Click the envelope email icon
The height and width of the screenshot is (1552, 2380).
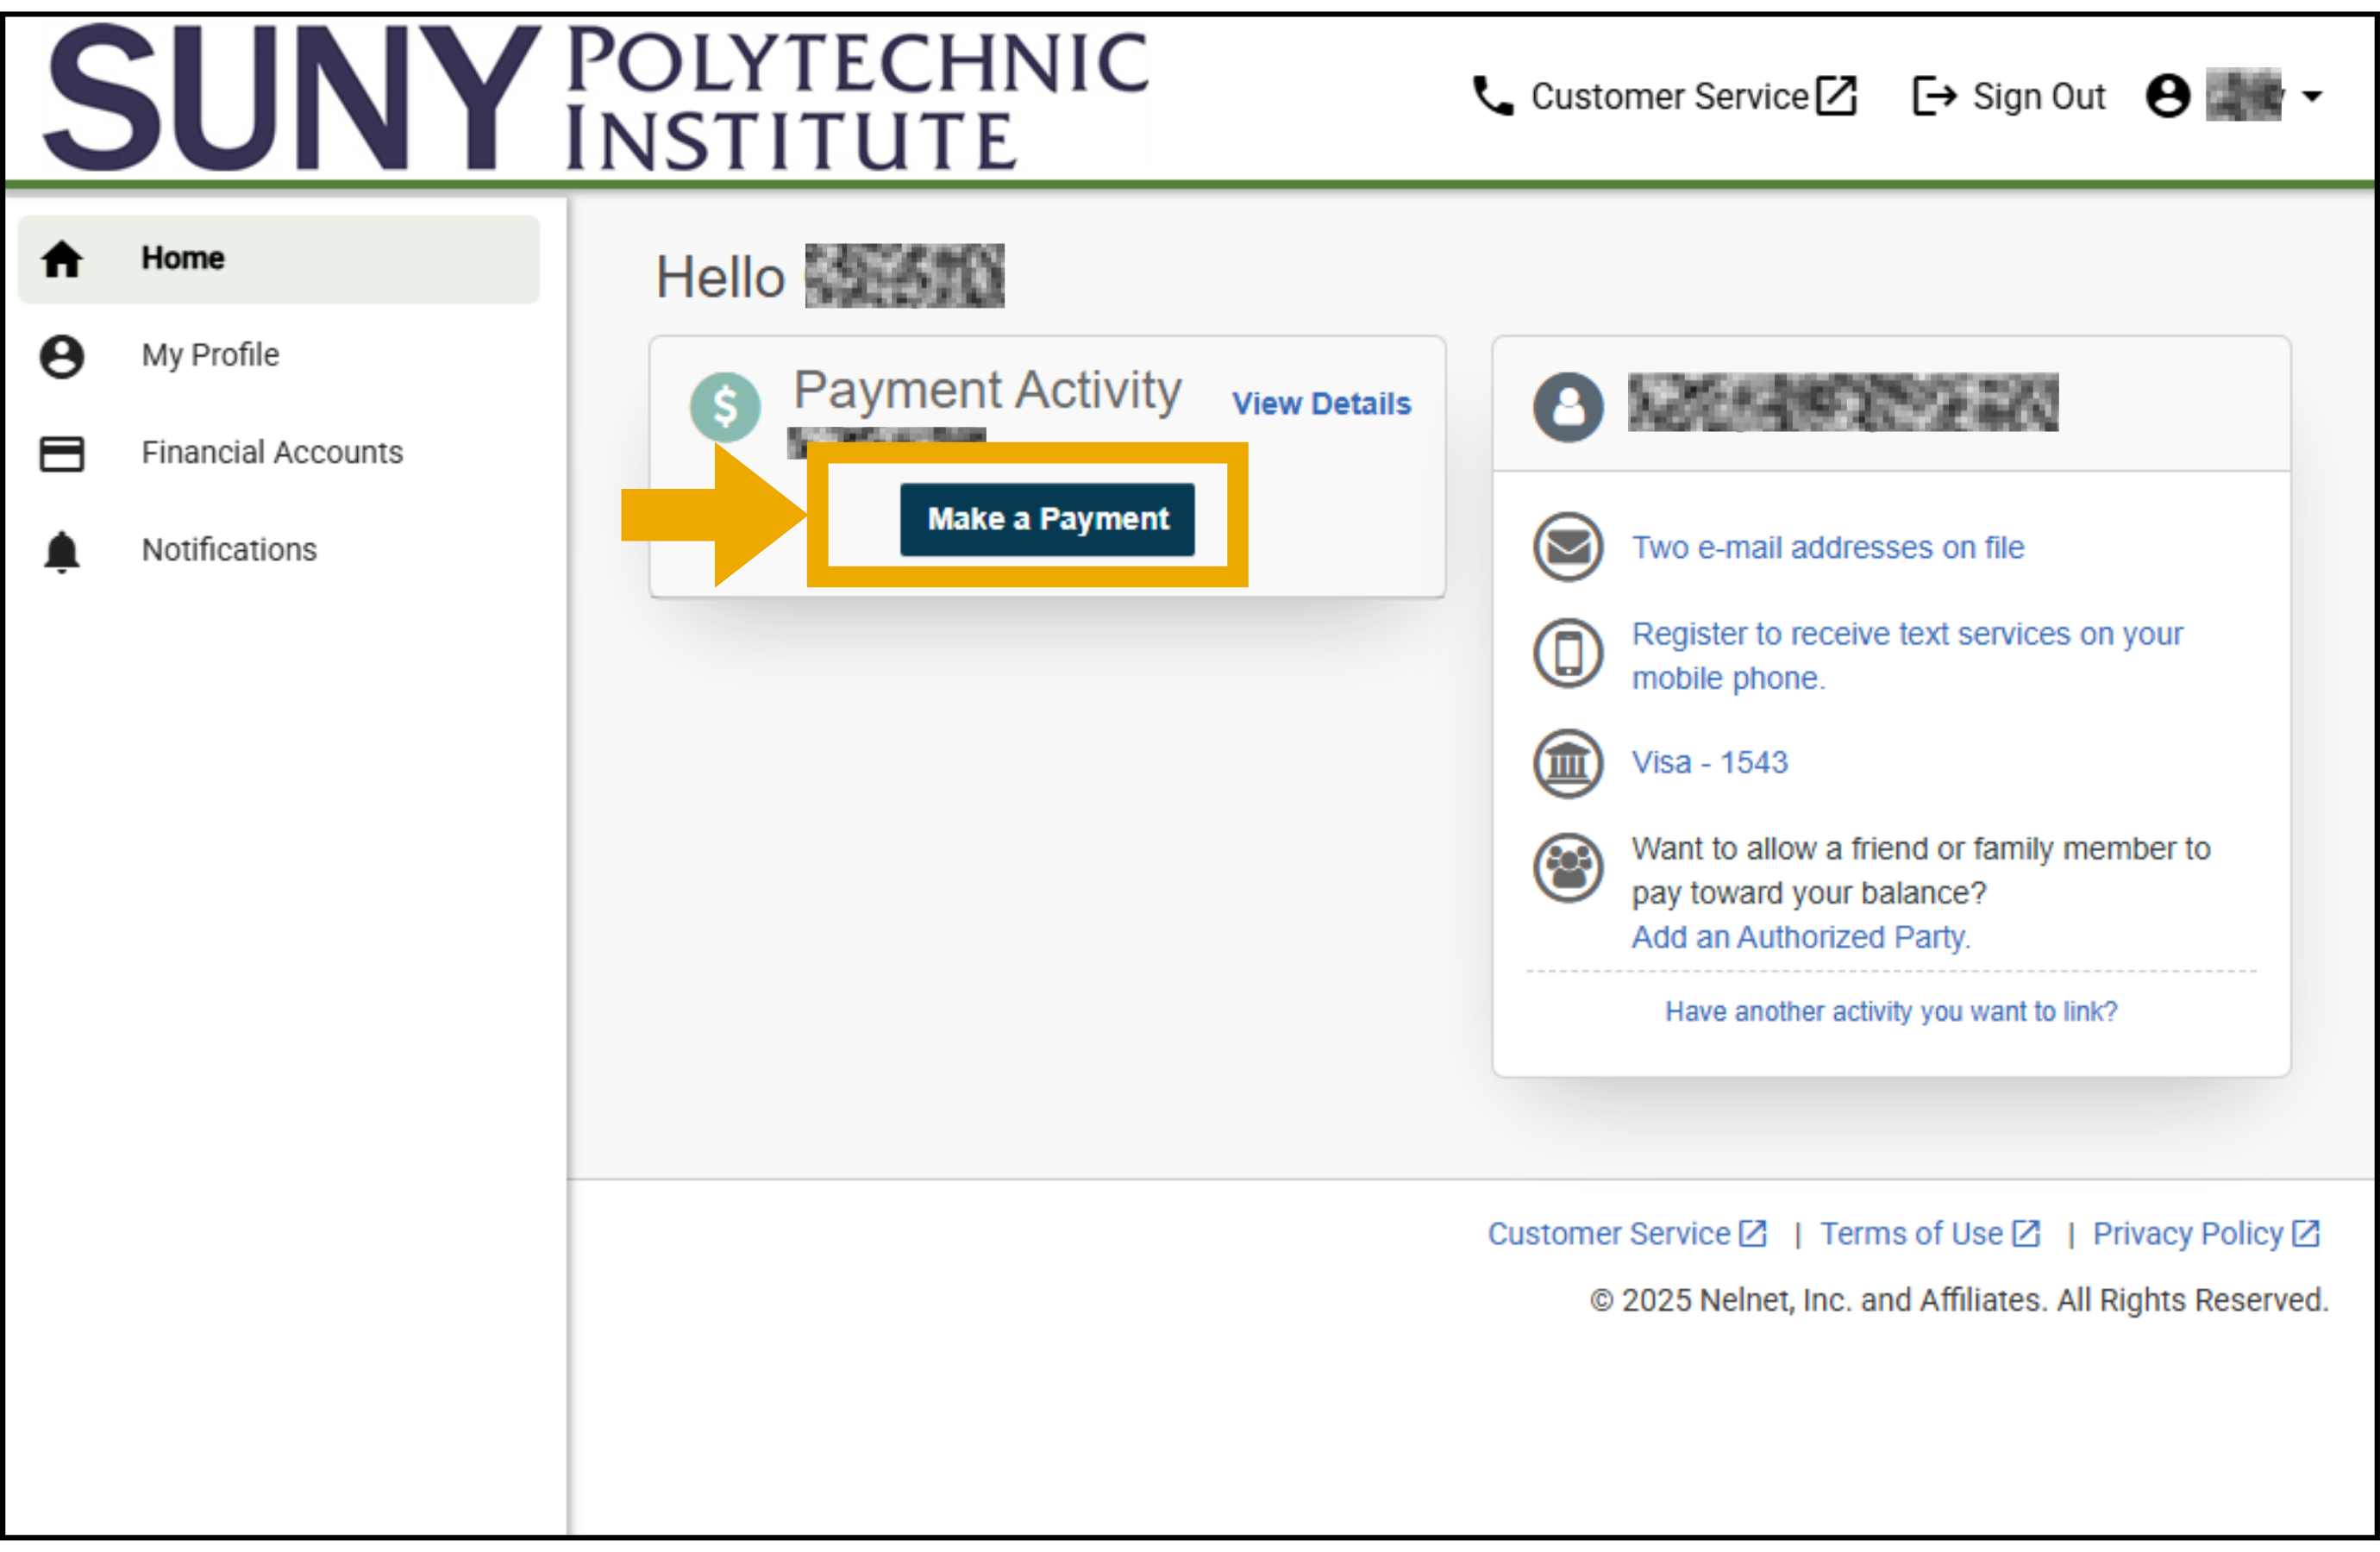tap(1567, 547)
